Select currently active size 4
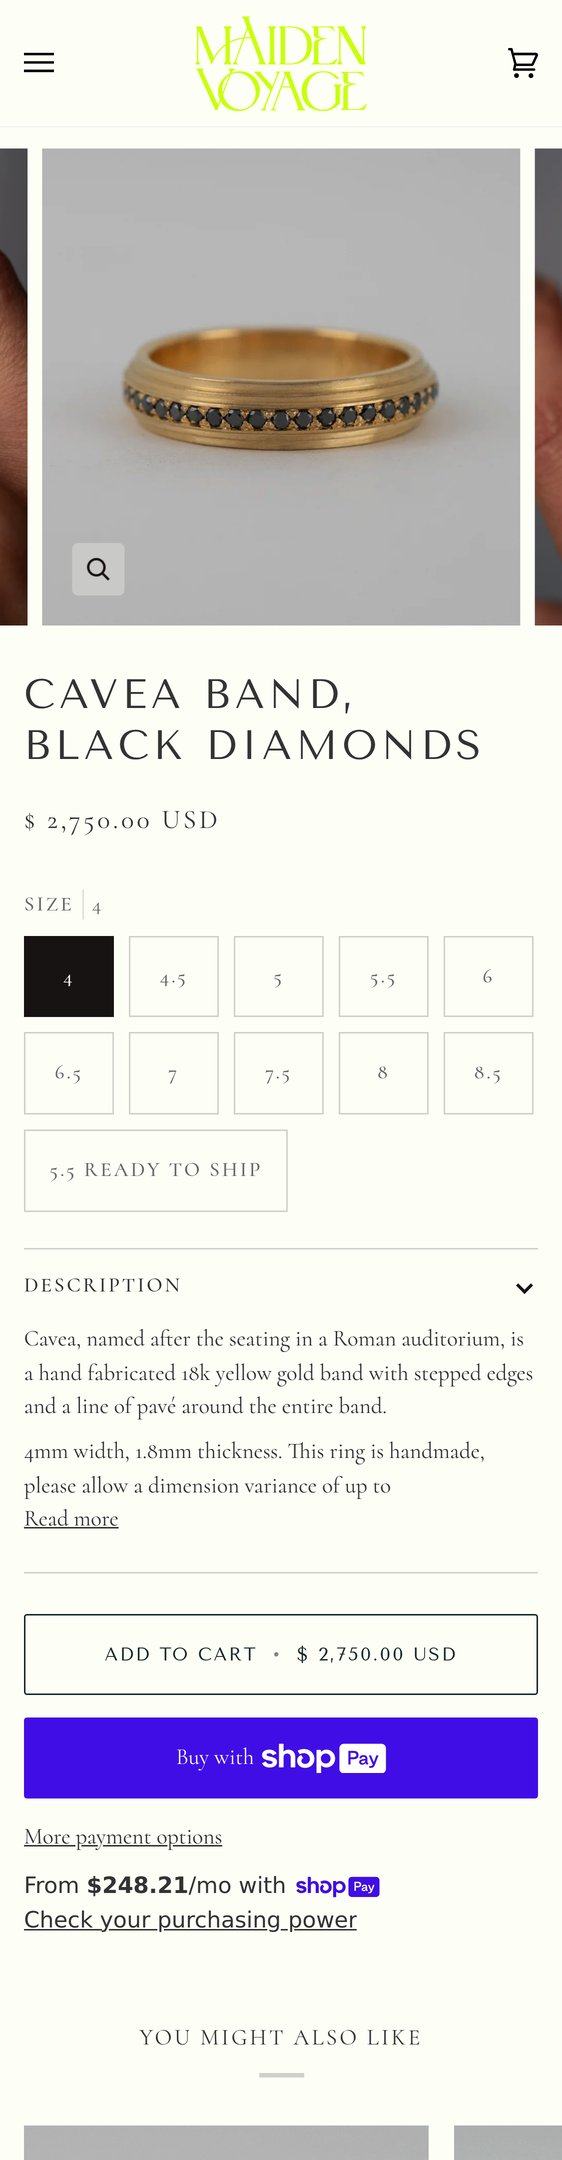The image size is (562, 2160). 69,977
